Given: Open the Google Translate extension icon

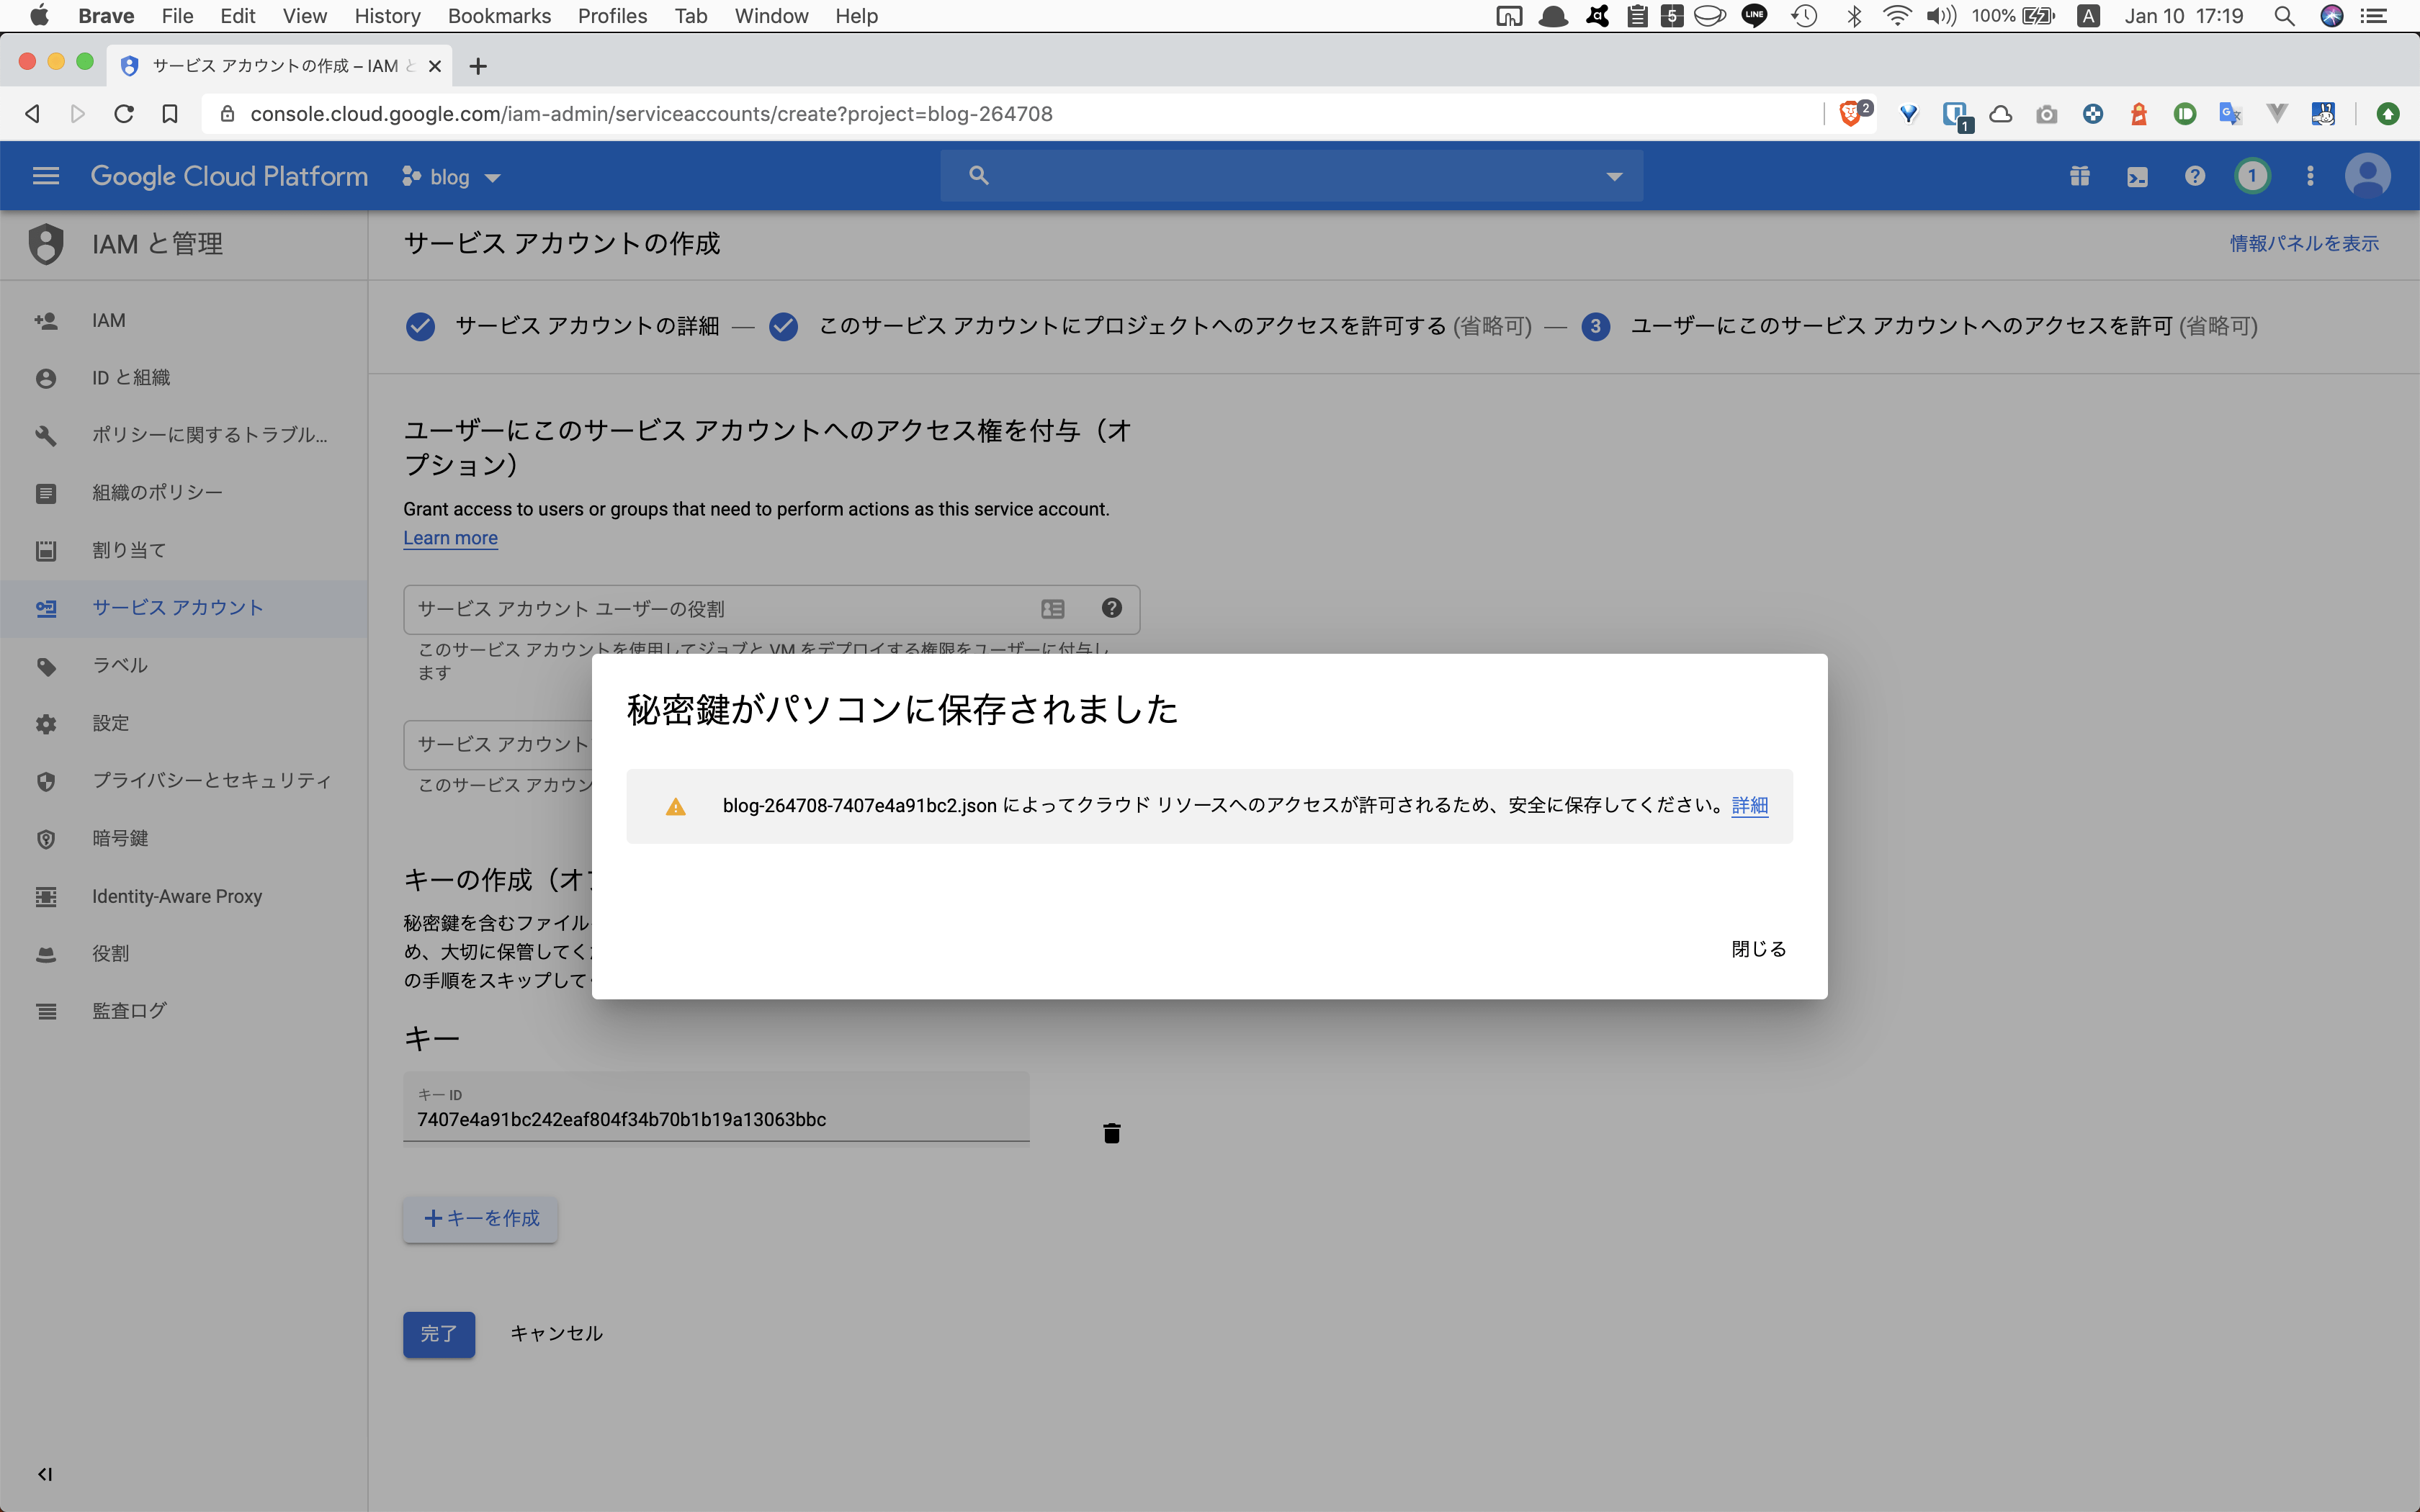Looking at the screenshot, I should [x=2231, y=113].
